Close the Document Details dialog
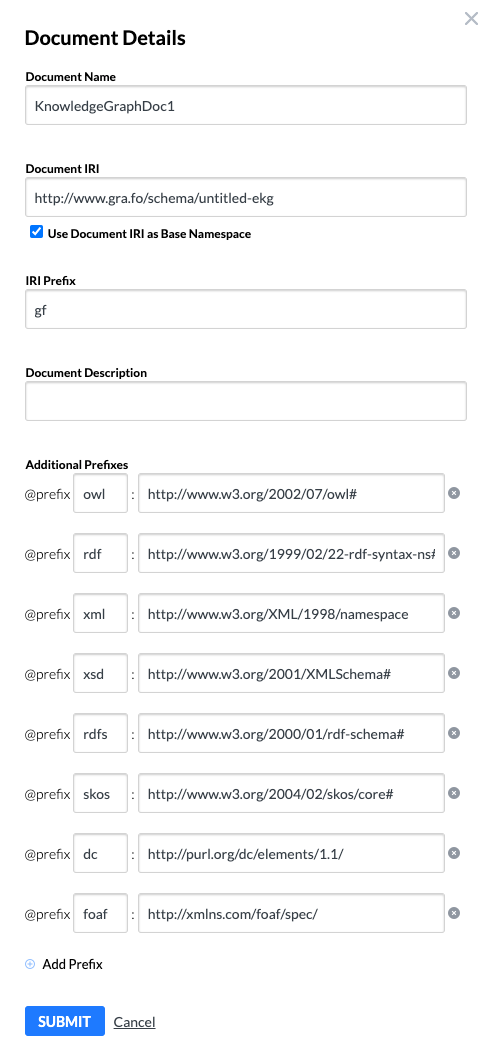Image resolution: width=489 pixels, height=1048 pixels. [x=472, y=19]
